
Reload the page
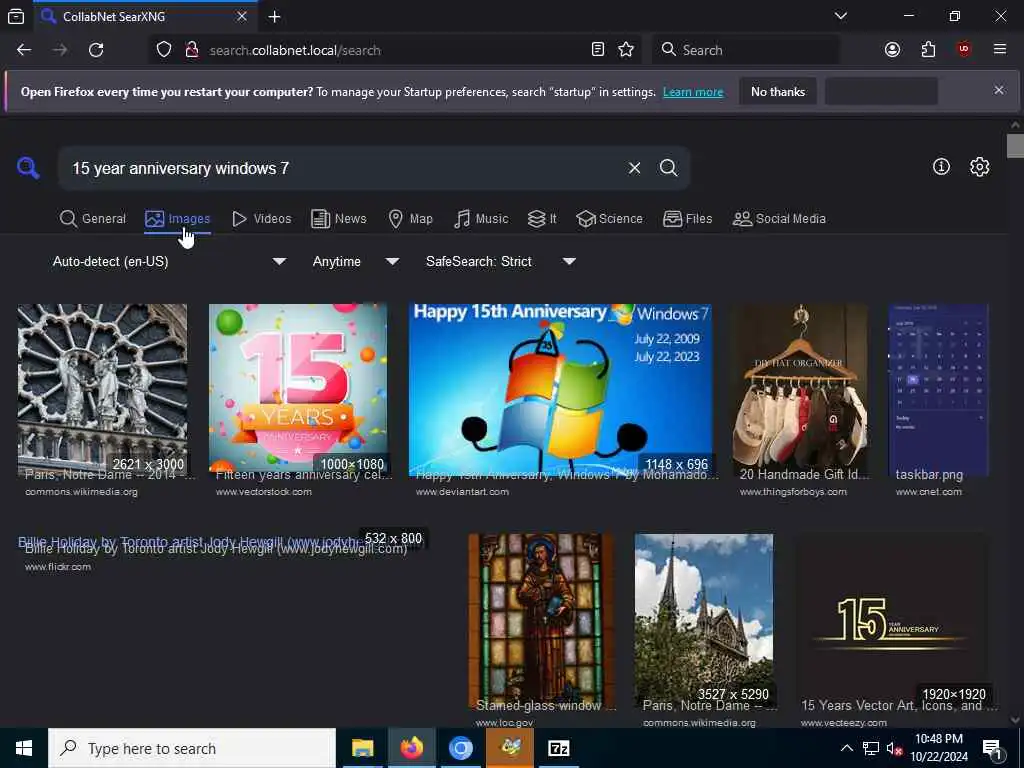pos(96,50)
